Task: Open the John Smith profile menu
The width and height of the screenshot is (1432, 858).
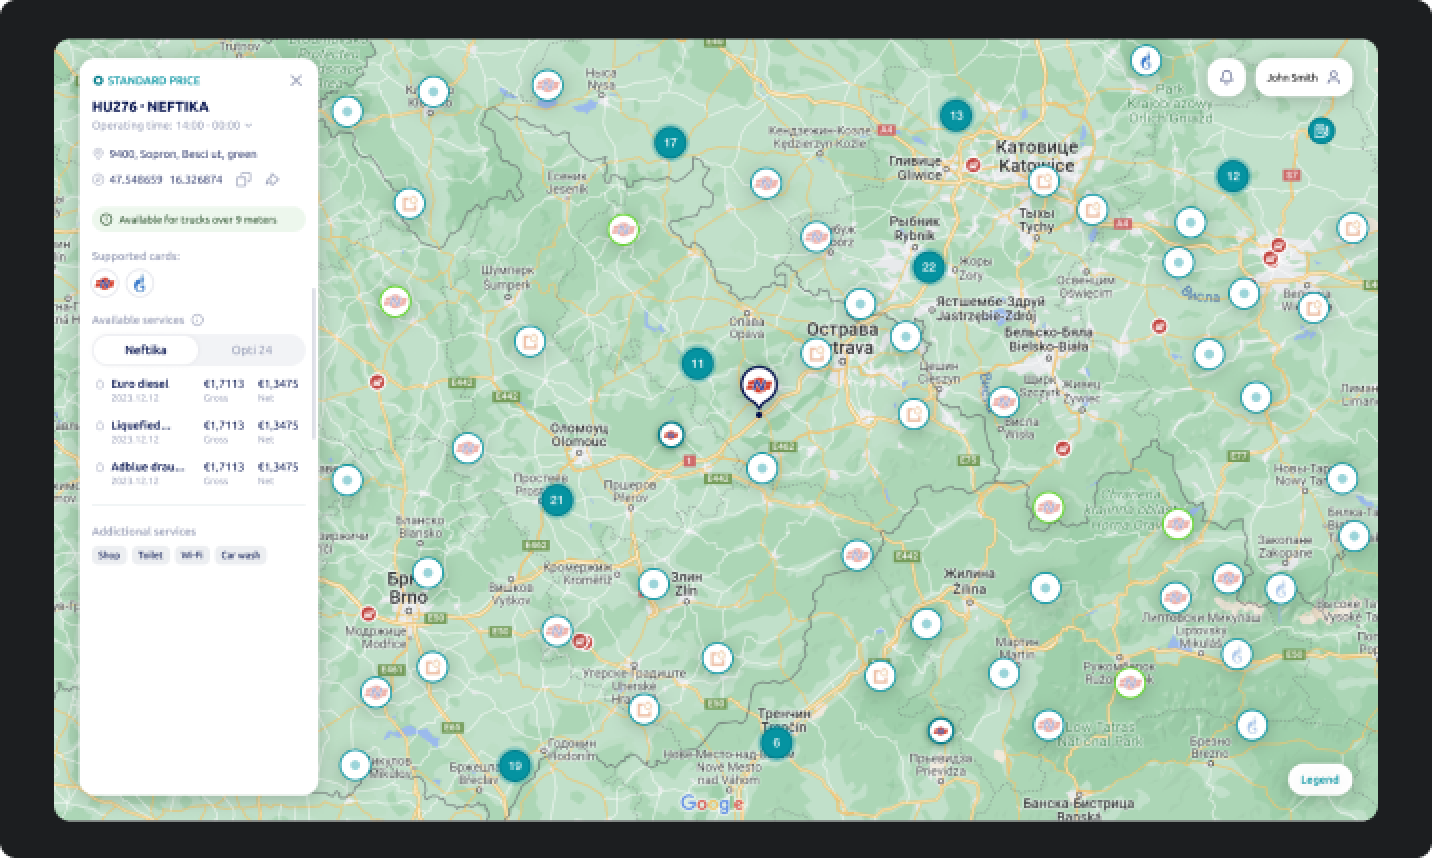Action: tap(1303, 77)
